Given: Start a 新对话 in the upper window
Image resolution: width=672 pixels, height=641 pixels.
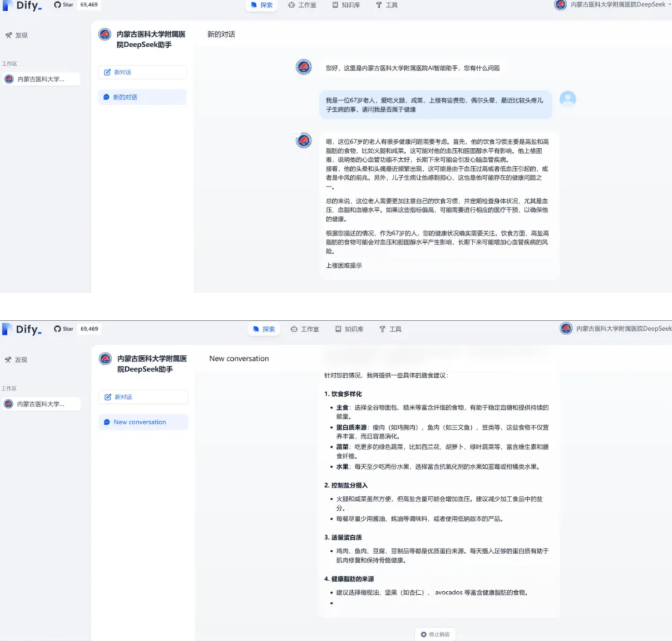Looking at the screenshot, I should tap(142, 72).
